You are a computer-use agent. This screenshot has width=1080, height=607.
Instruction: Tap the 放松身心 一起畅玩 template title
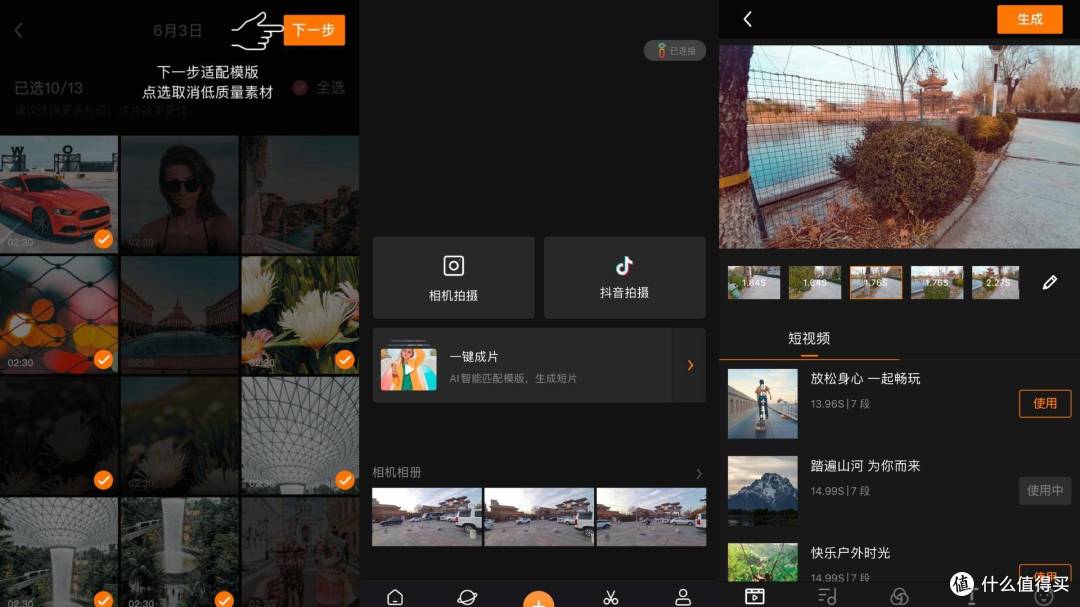pos(865,378)
